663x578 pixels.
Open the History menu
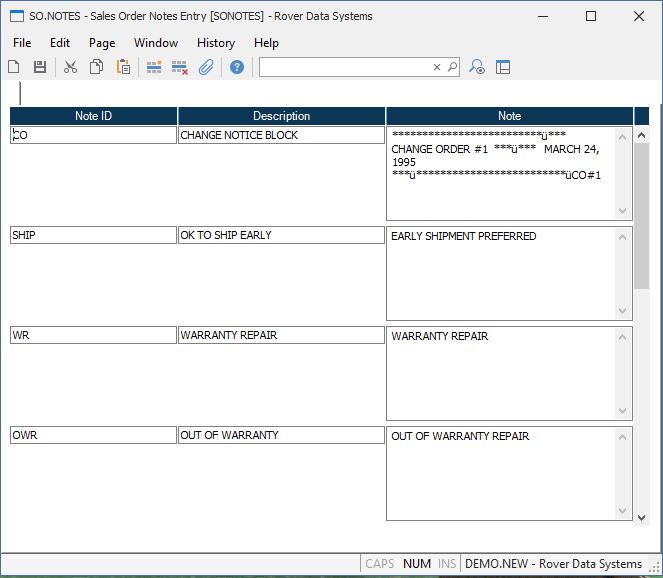pyautogui.click(x=216, y=43)
